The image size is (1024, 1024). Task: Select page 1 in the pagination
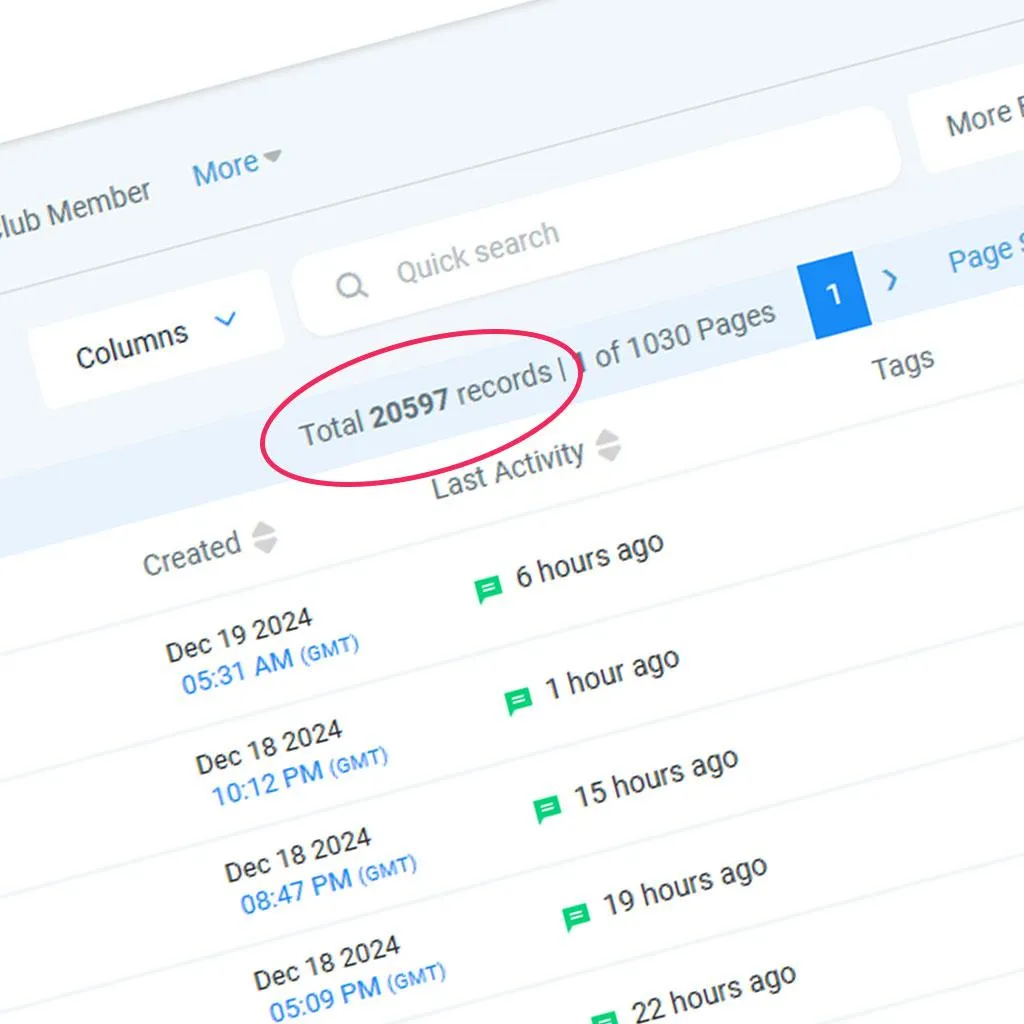834,295
